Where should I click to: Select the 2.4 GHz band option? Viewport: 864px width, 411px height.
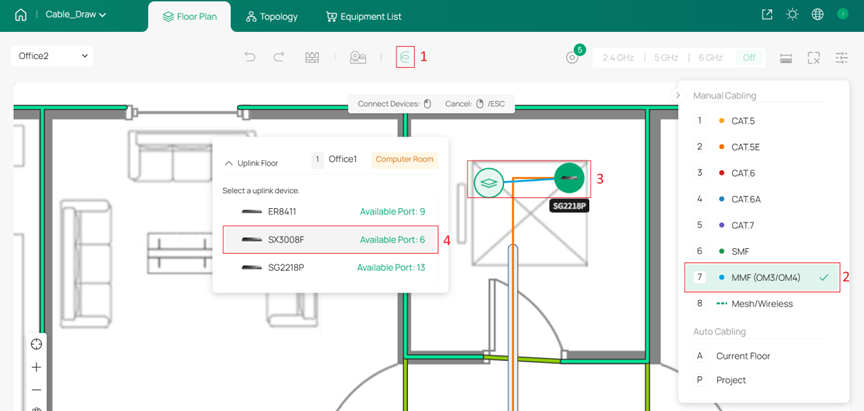(x=619, y=58)
